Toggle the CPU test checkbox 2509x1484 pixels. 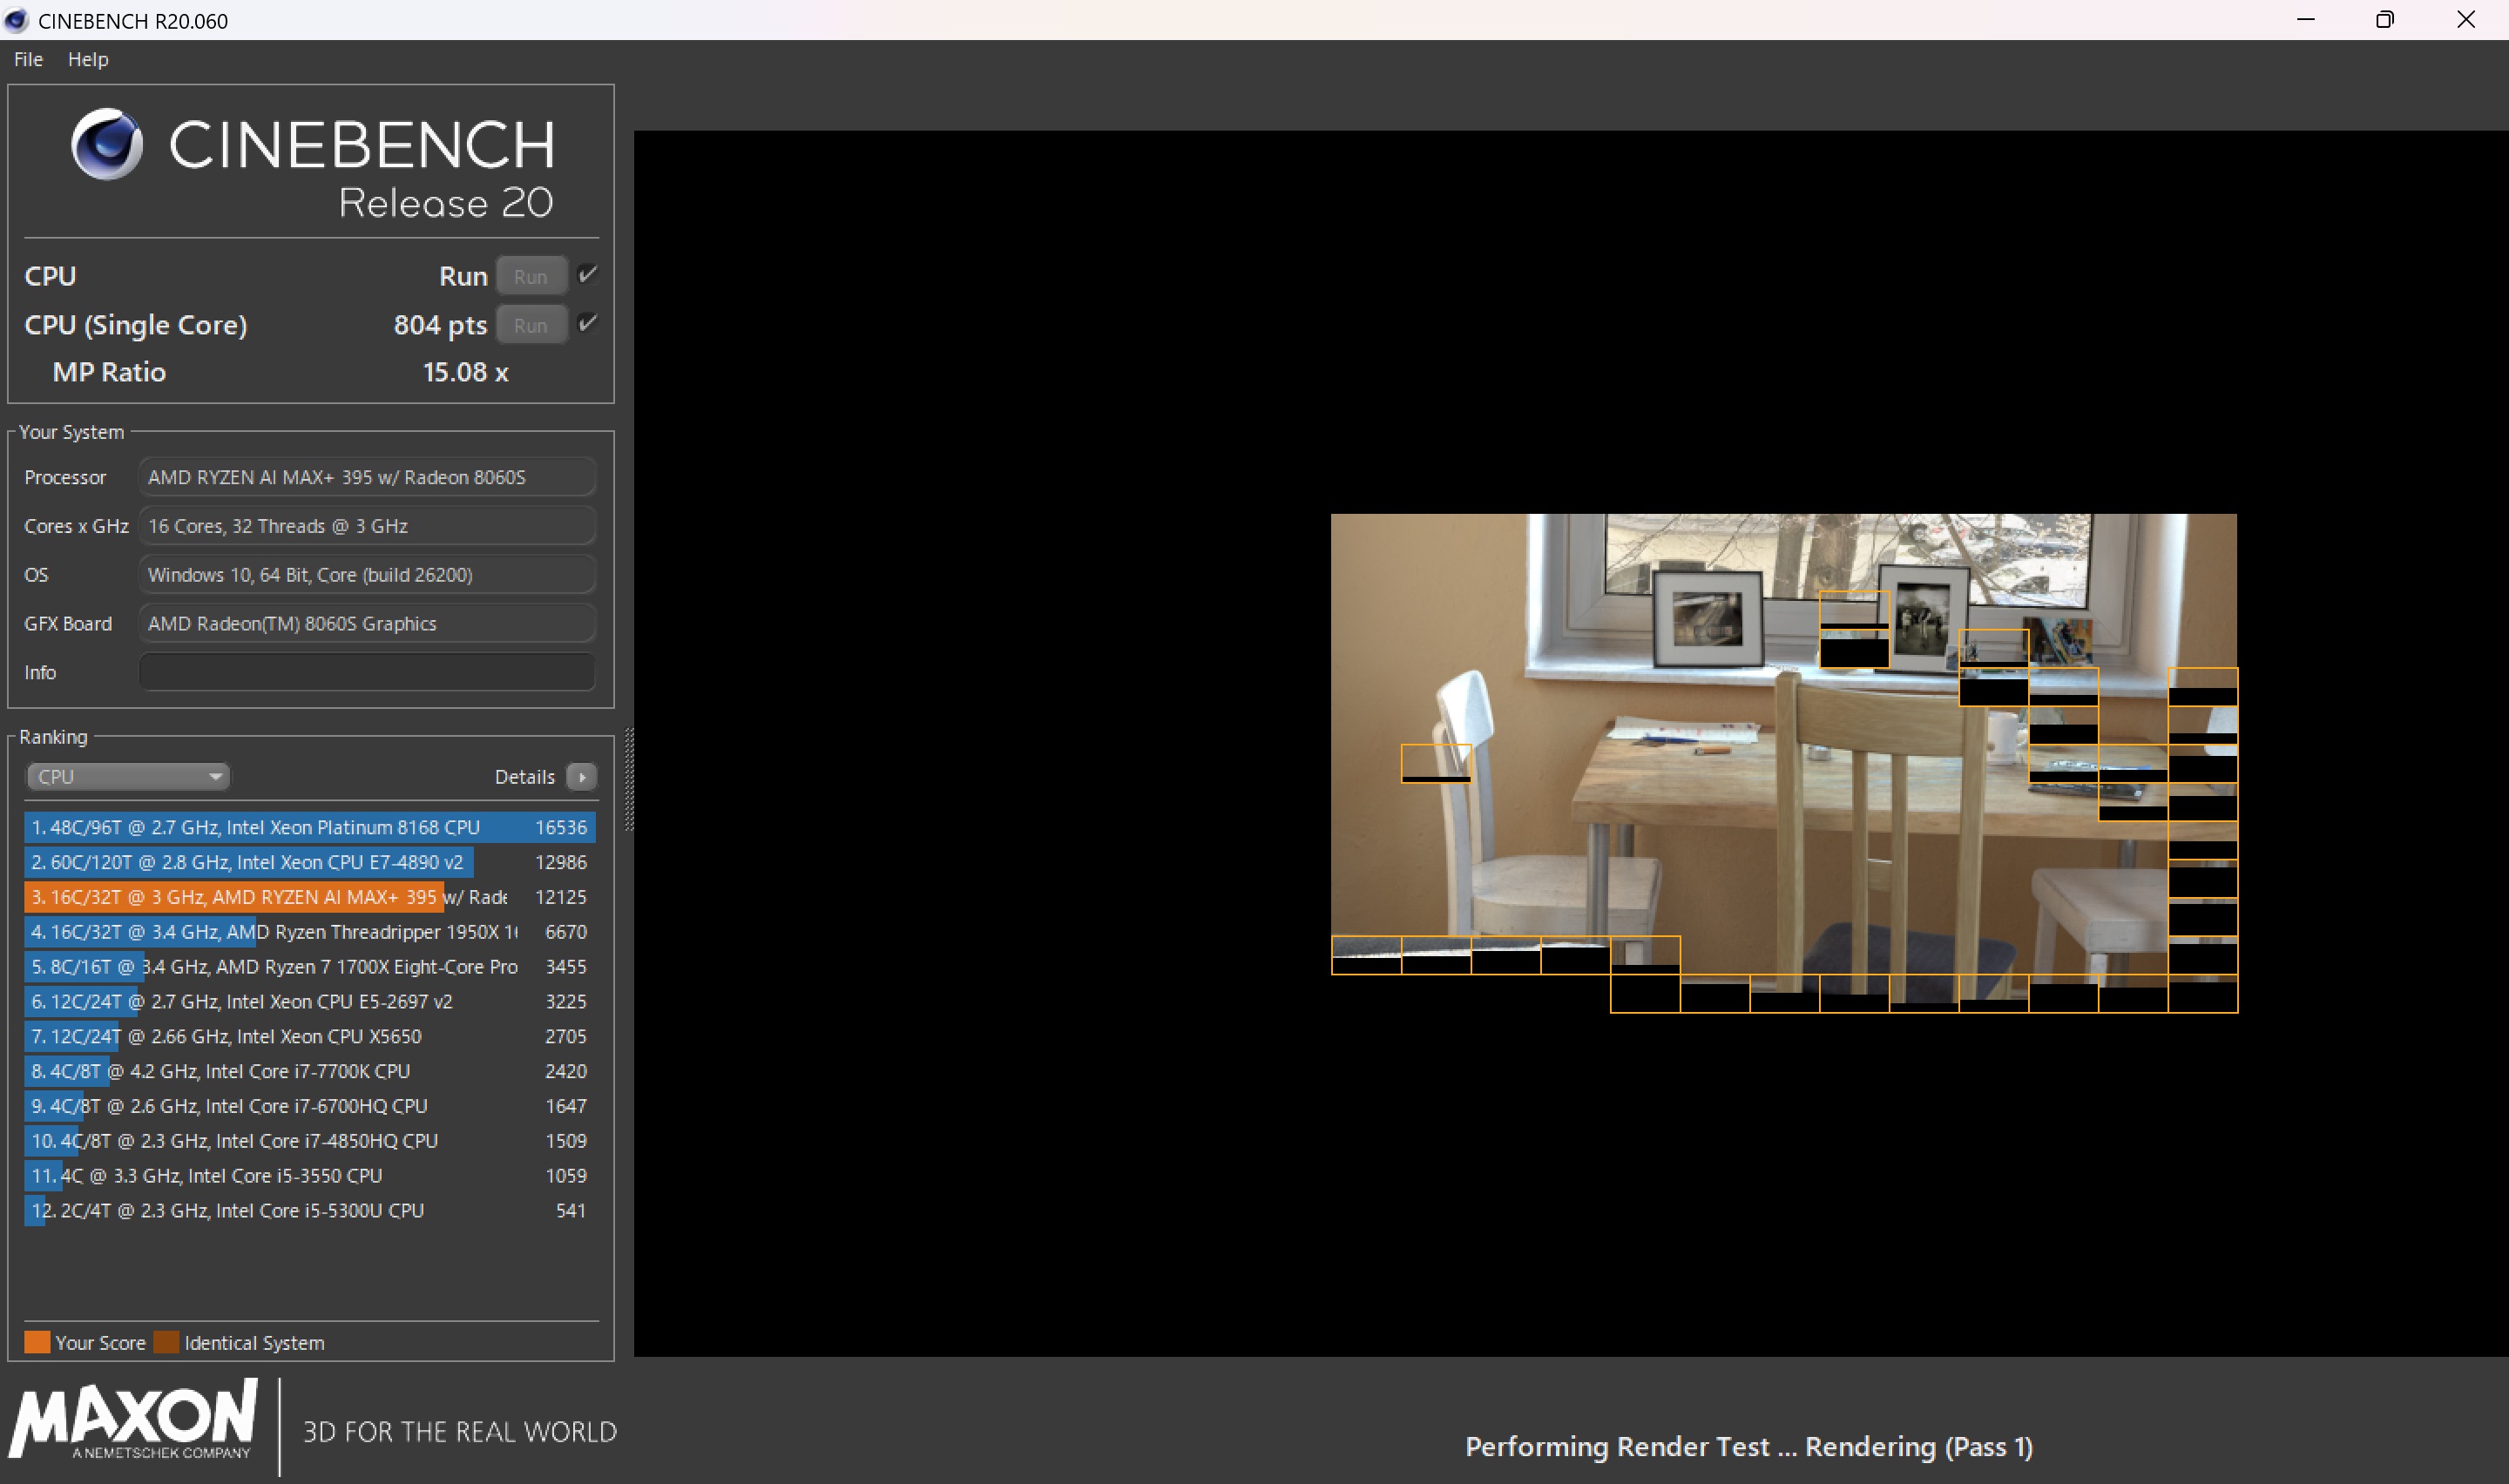click(587, 274)
